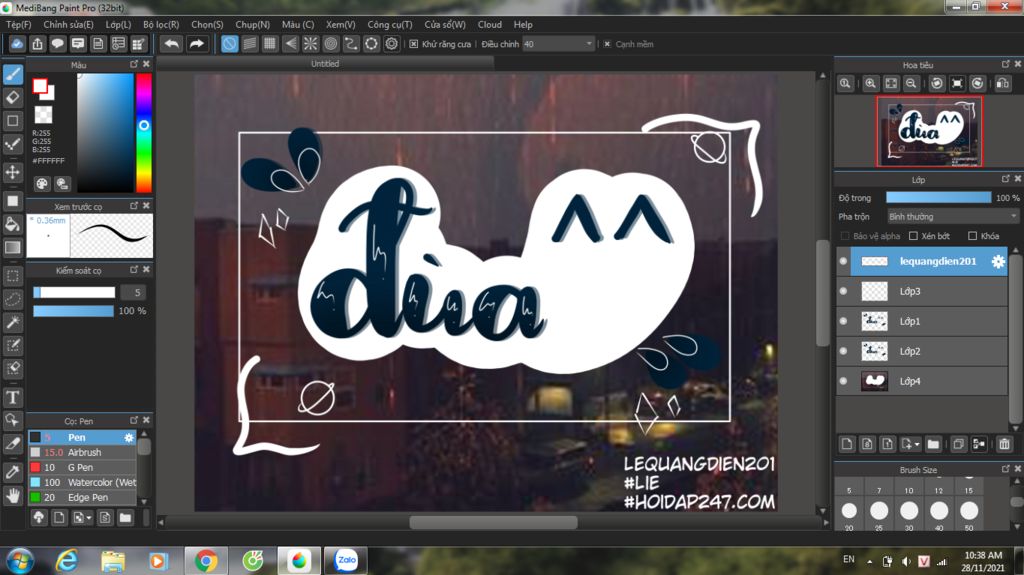Select the Bucket fill tool
Image resolution: width=1024 pixels, height=575 pixels.
coord(12,224)
